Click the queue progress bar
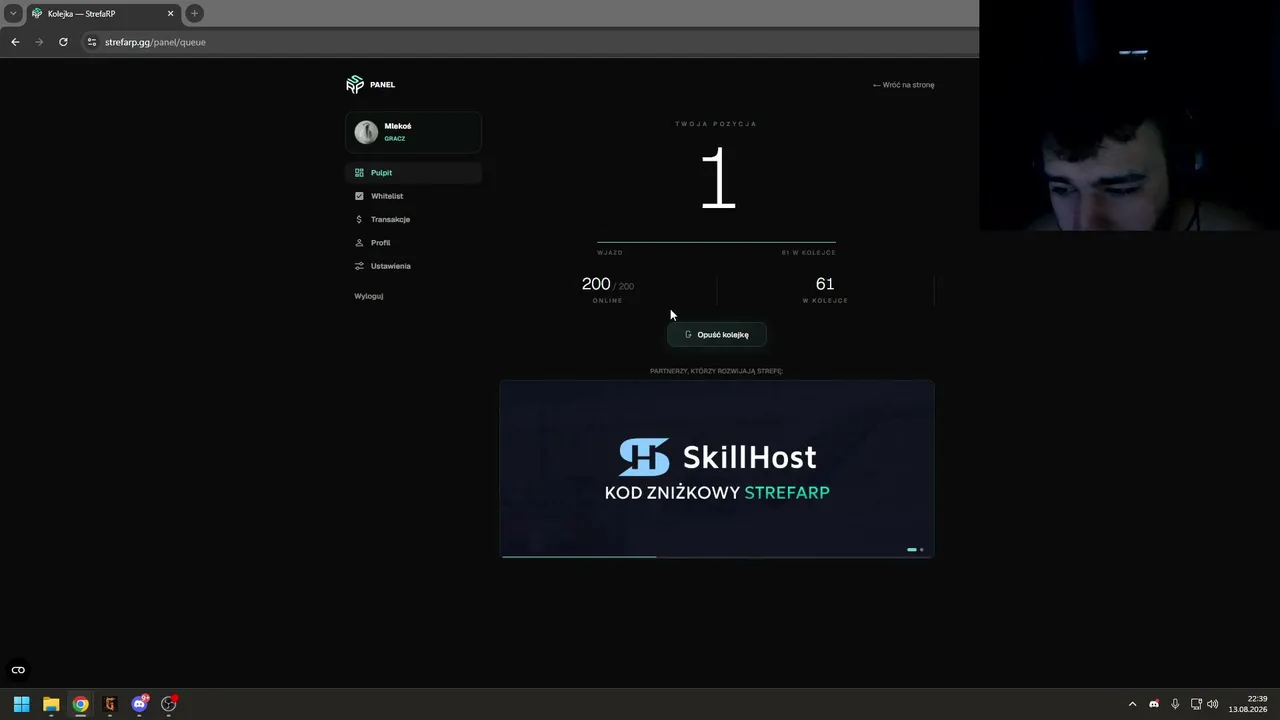 716,242
